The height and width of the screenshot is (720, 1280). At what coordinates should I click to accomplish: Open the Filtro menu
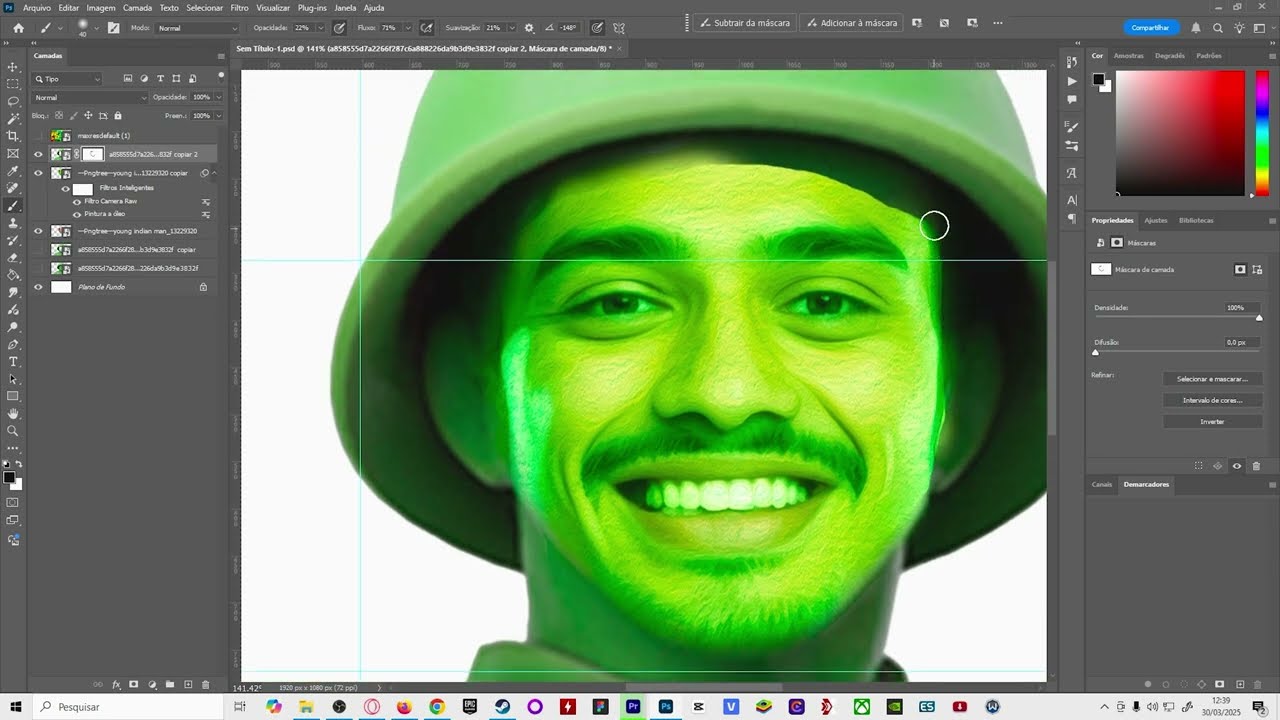240,7
